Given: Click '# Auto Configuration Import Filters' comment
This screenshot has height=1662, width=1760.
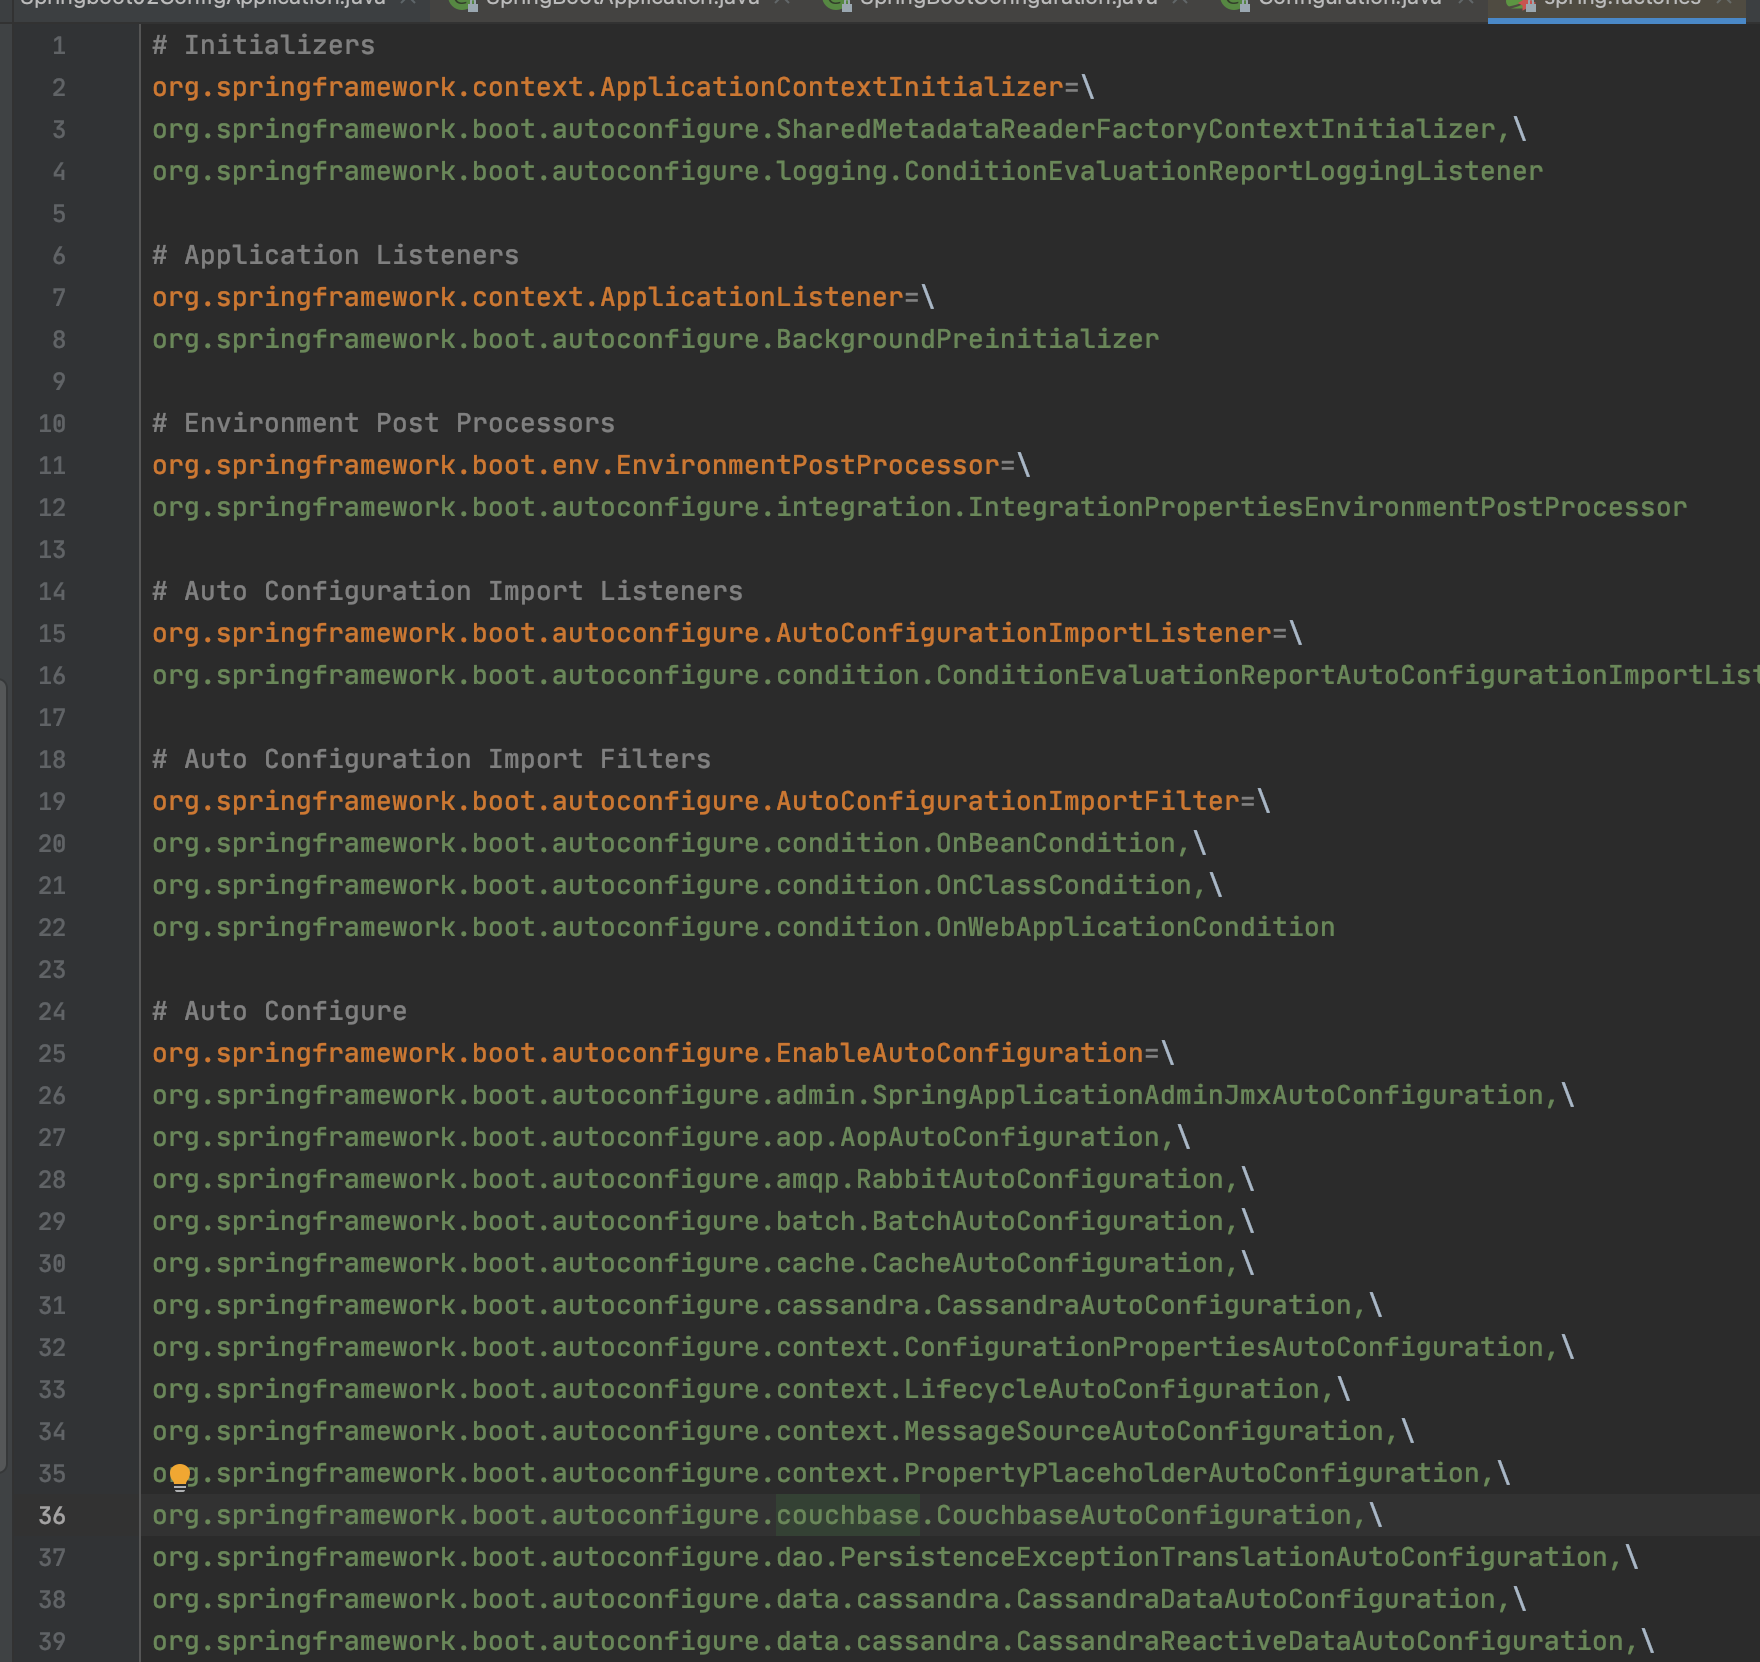Looking at the screenshot, I should (x=432, y=759).
